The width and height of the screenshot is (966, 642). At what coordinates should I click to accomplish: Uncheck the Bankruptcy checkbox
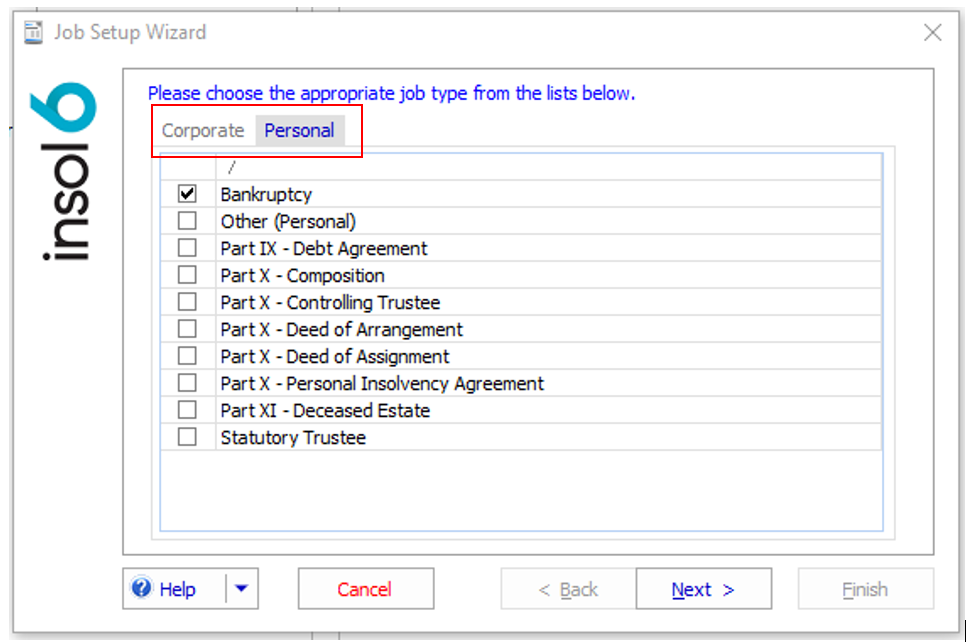[187, 194]
